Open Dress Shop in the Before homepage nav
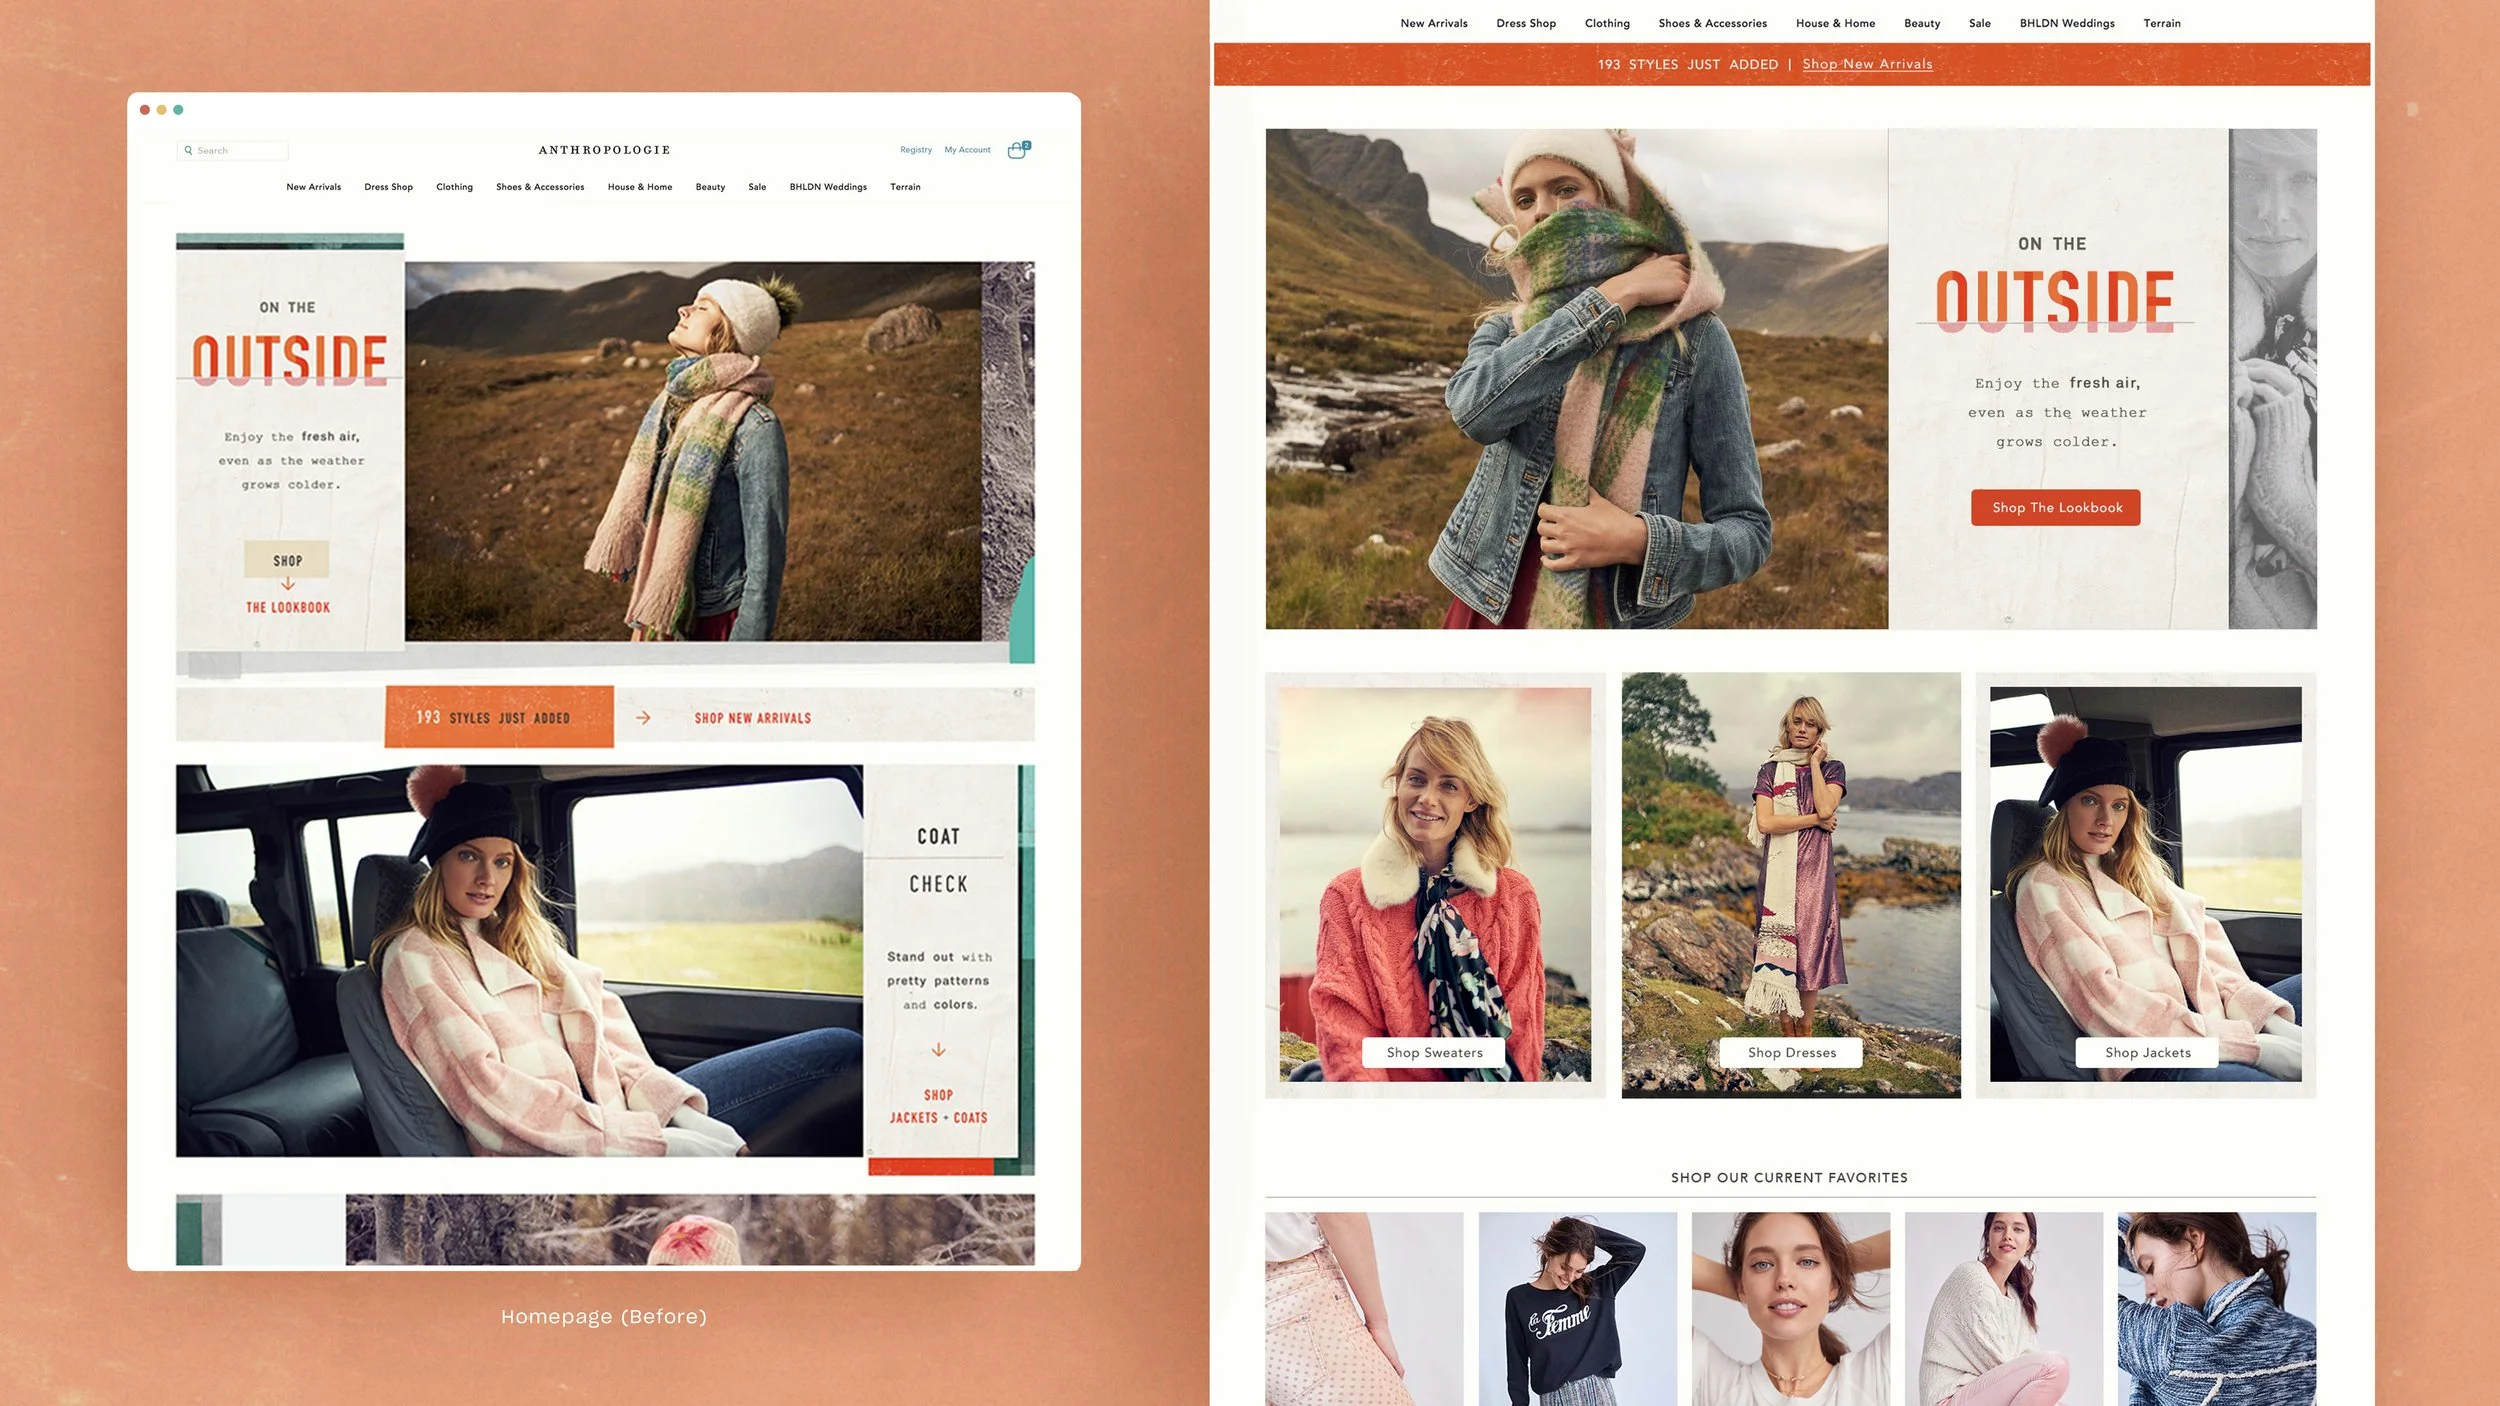 coord(388,187)
